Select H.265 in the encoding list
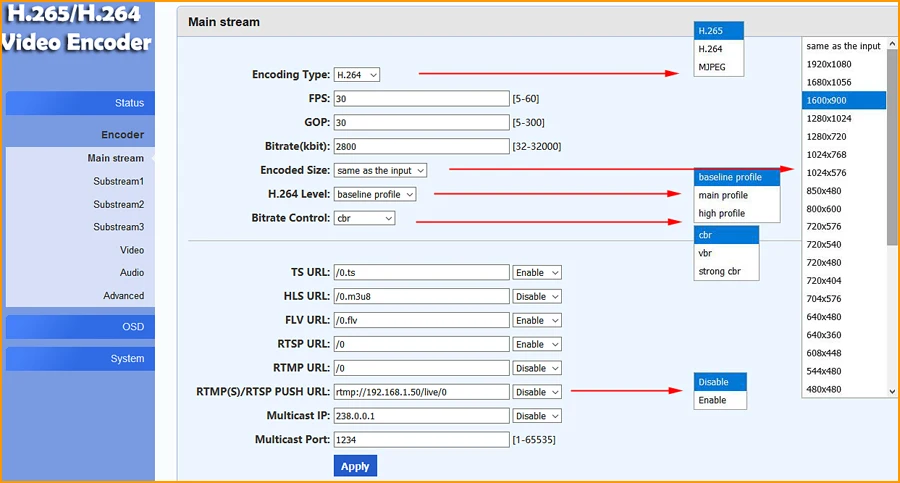 (x=719, y=31)
